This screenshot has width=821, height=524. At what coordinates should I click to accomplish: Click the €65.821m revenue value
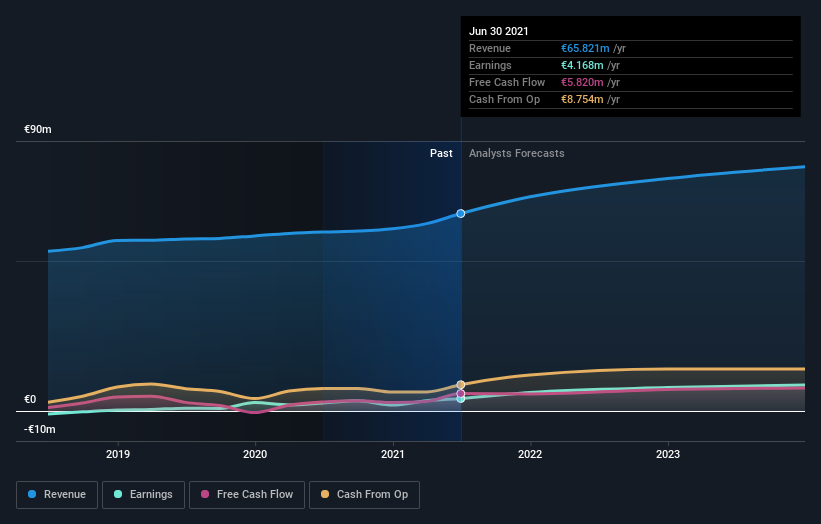585,49
